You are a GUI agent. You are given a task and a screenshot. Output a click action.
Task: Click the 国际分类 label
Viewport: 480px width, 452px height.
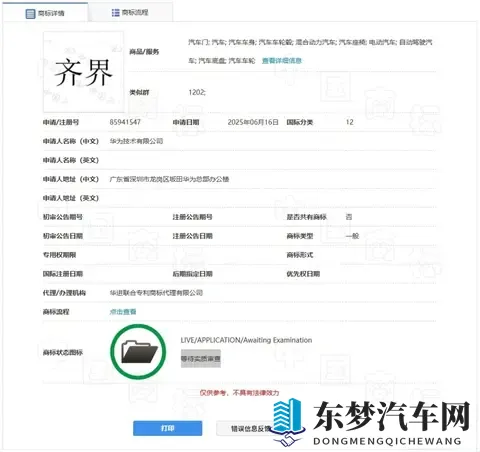[300, 122]
